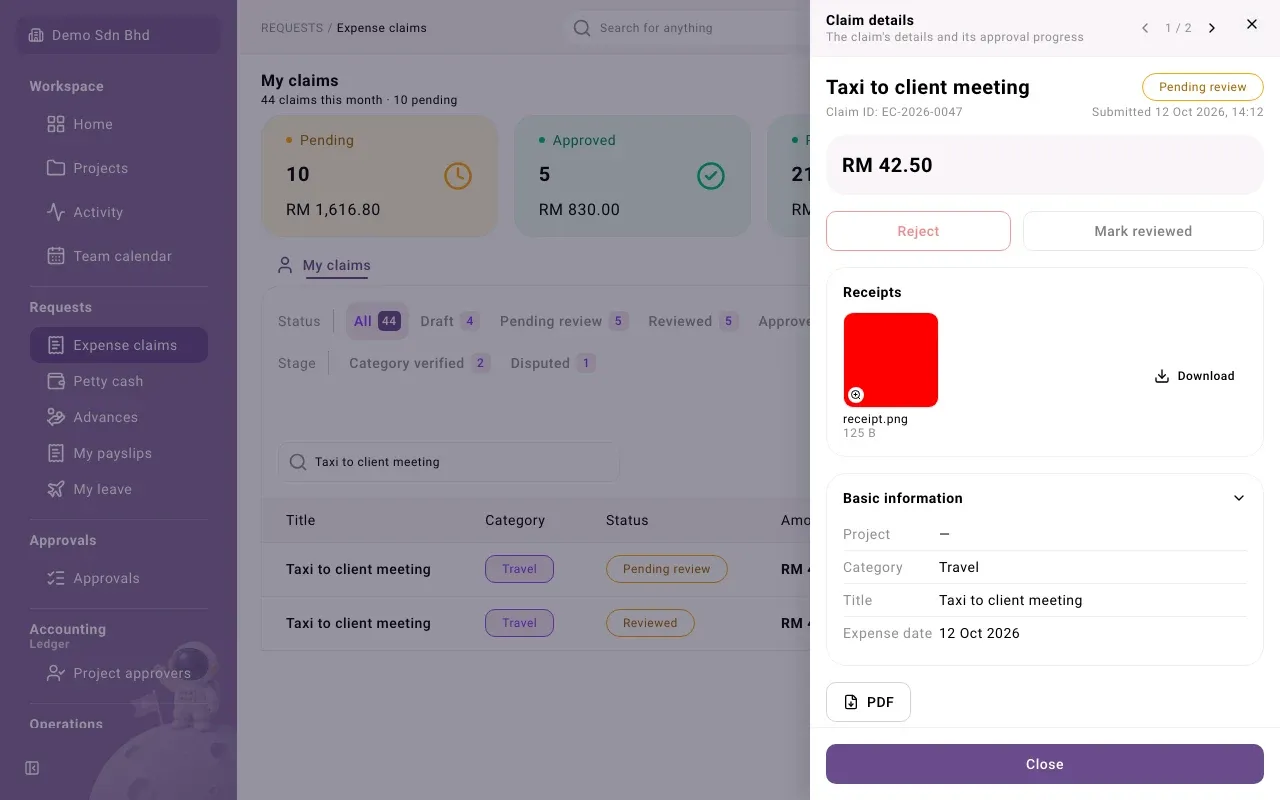Mark the claim as reviewed
Image resolution: width=1280 pixels, height=800 pixels.
click(1143, 231)
